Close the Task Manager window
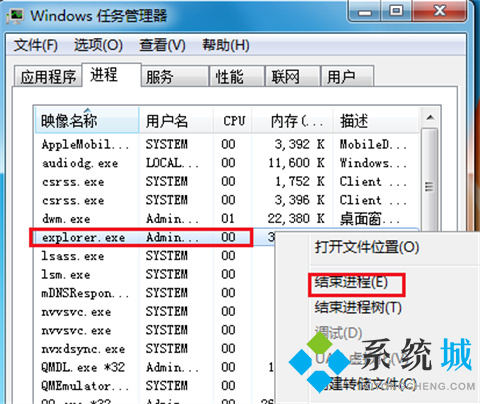480x404 pixels. tap(439, 12)
